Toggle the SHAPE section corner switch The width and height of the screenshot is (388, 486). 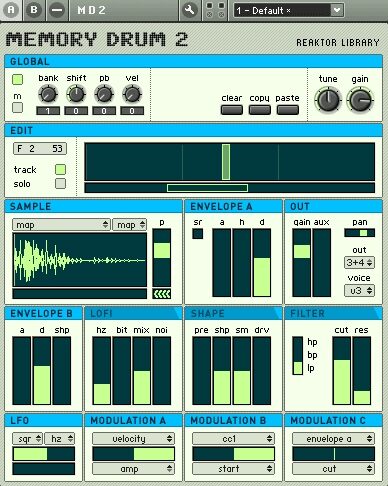coord(277,313)
